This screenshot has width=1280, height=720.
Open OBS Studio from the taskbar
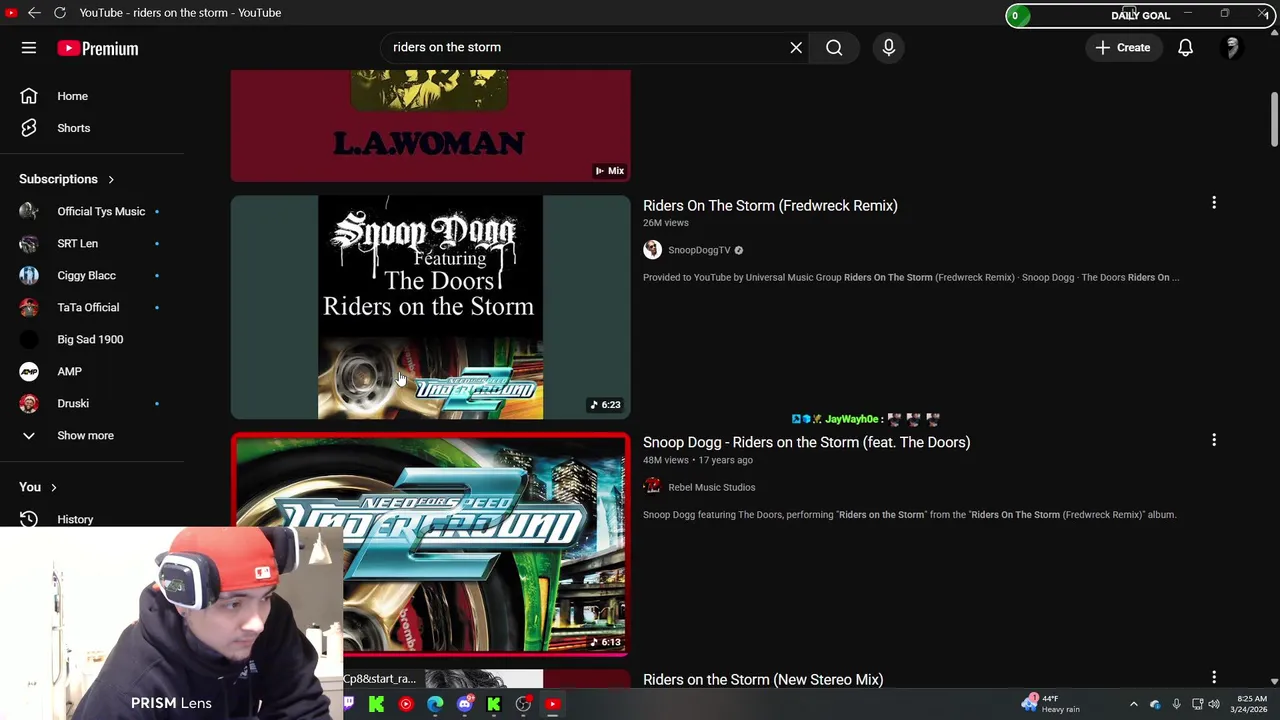tap(523, 704)
